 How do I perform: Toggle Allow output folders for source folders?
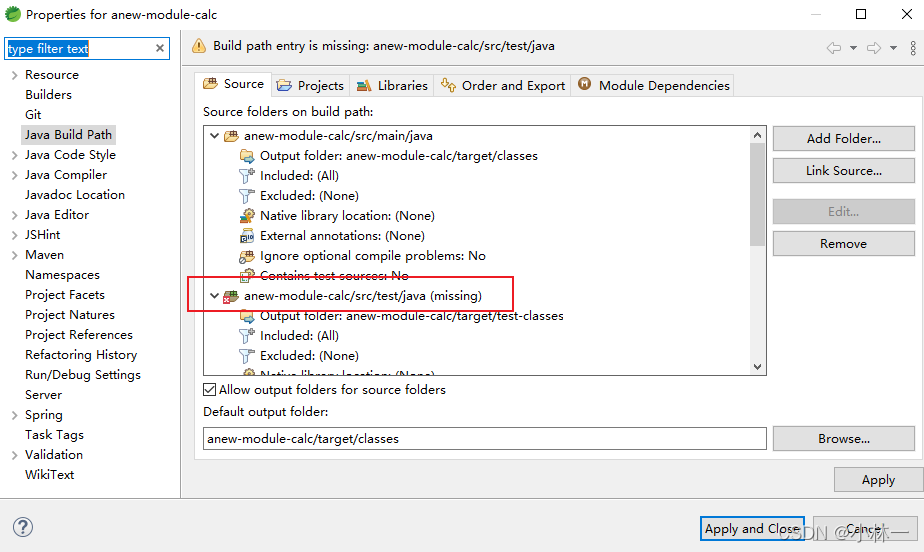(209, 389)
